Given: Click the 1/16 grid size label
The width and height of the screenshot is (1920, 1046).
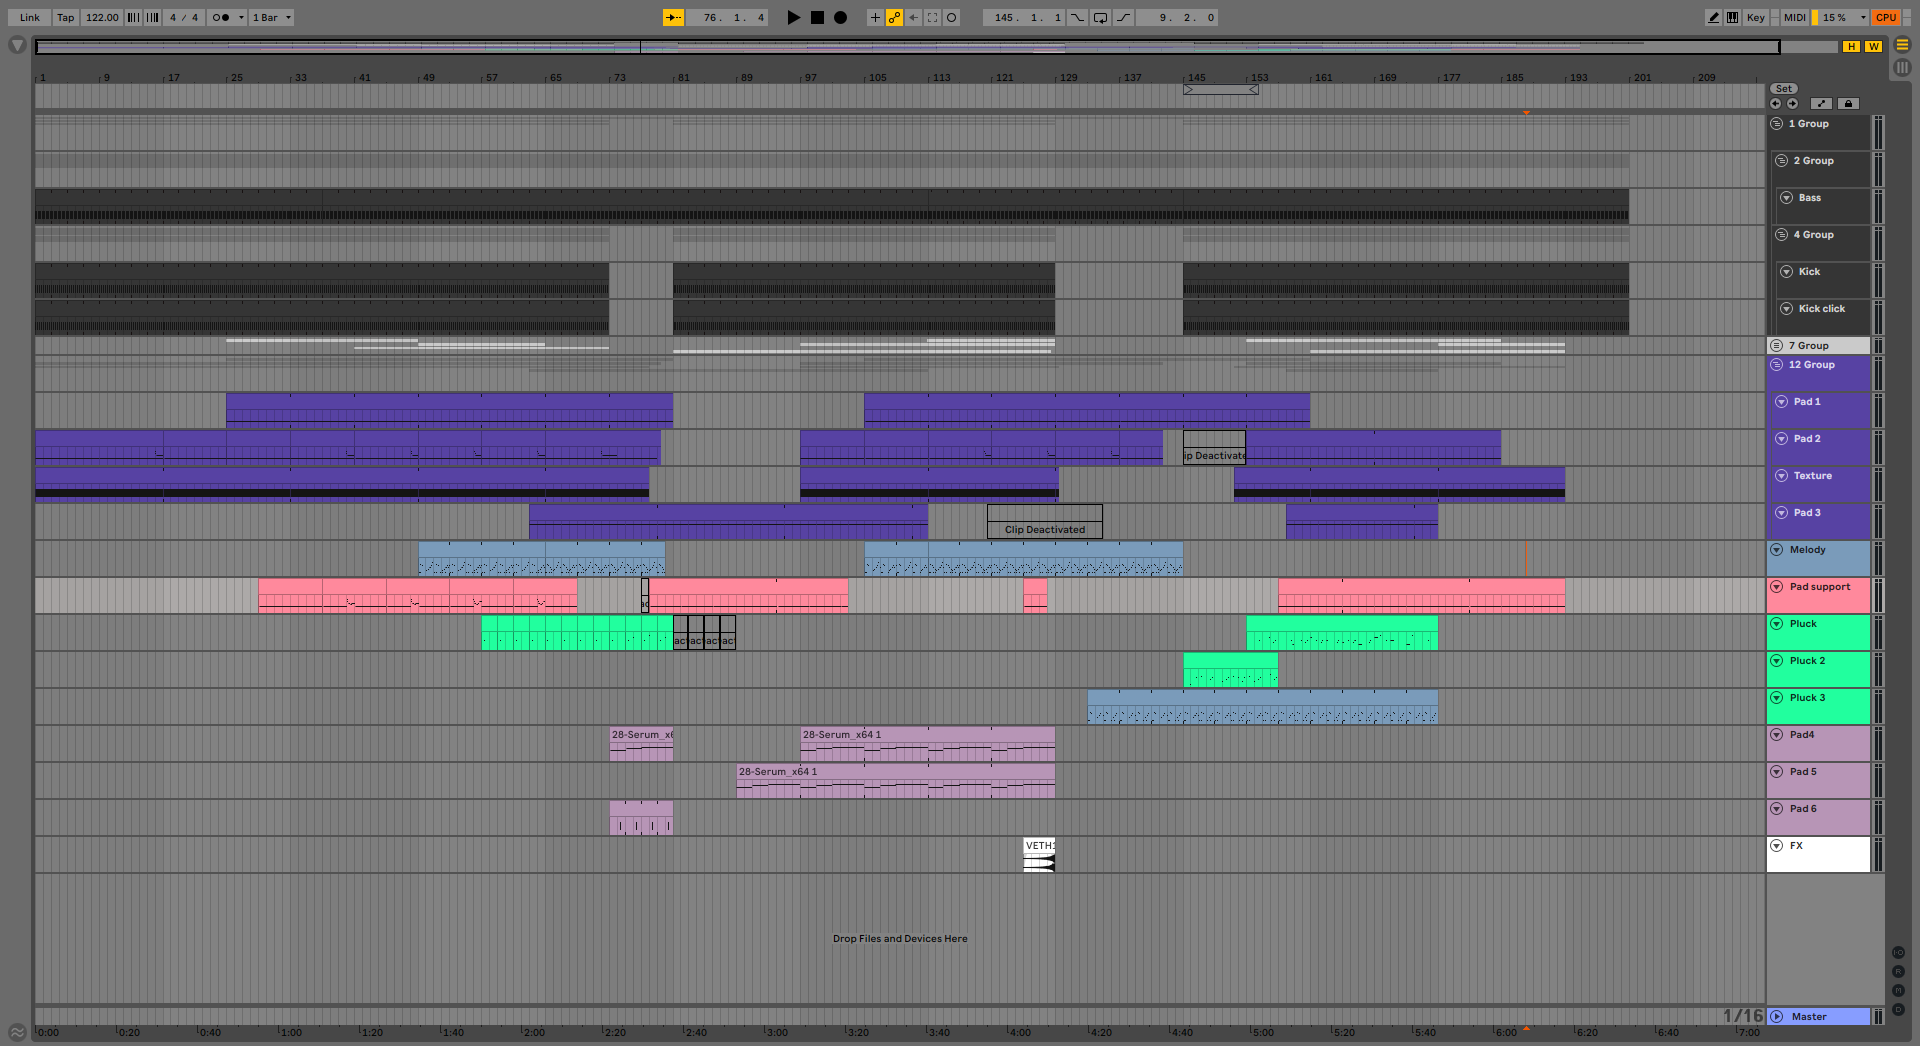Looking at the screenshot, I should [1742, 1016].
